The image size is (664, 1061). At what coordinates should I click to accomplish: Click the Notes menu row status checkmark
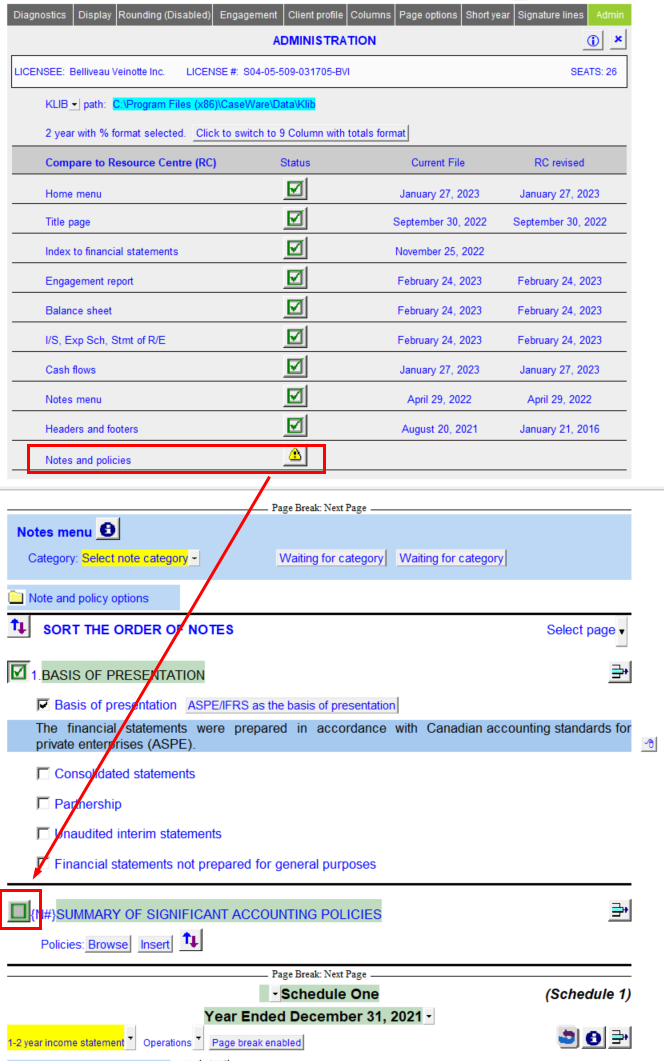(295, 397)
